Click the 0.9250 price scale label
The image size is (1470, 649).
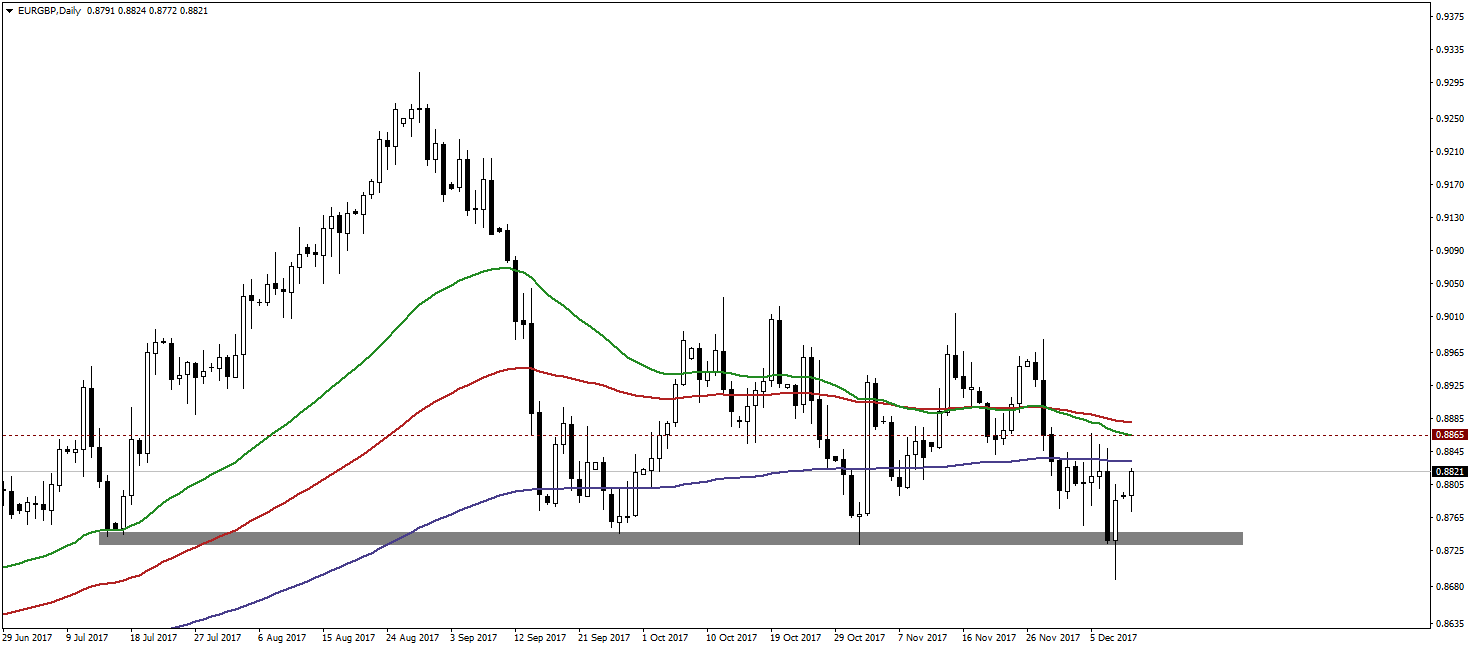[1451, 119]
